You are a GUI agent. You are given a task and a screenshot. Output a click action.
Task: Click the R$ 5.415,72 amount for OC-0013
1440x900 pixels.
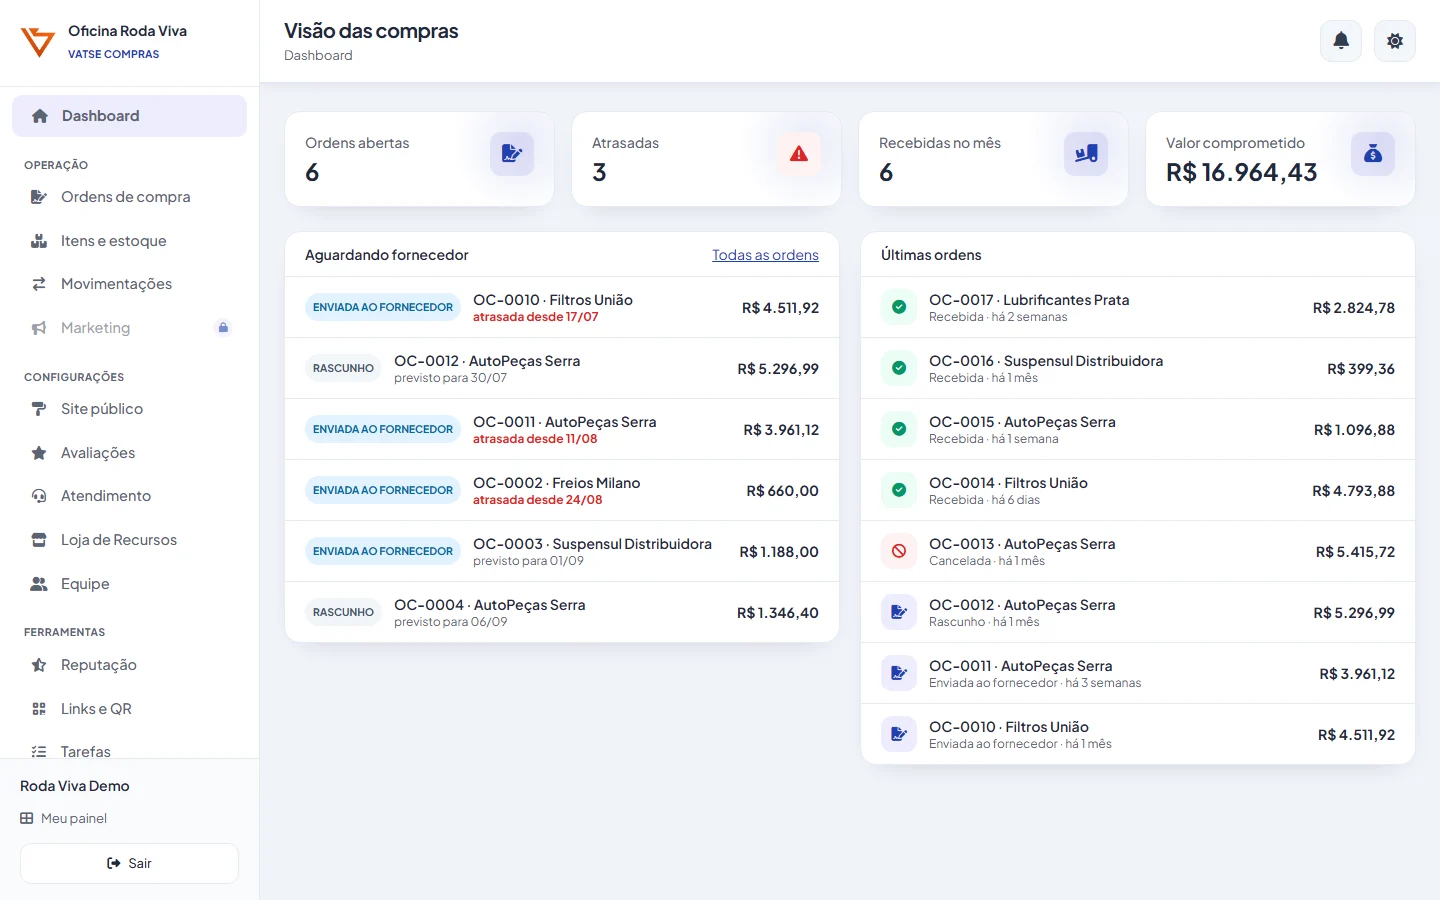point(1355,552)
